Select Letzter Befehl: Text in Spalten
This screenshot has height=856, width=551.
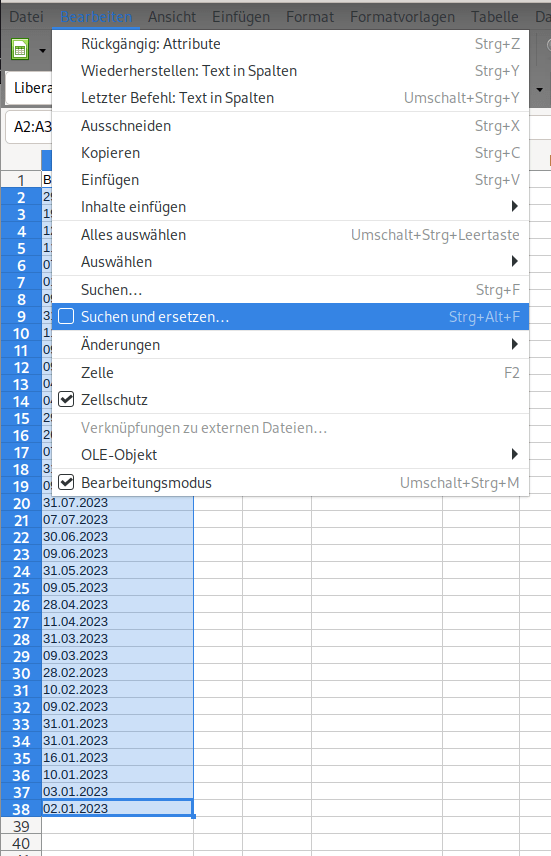coord(291,98)
